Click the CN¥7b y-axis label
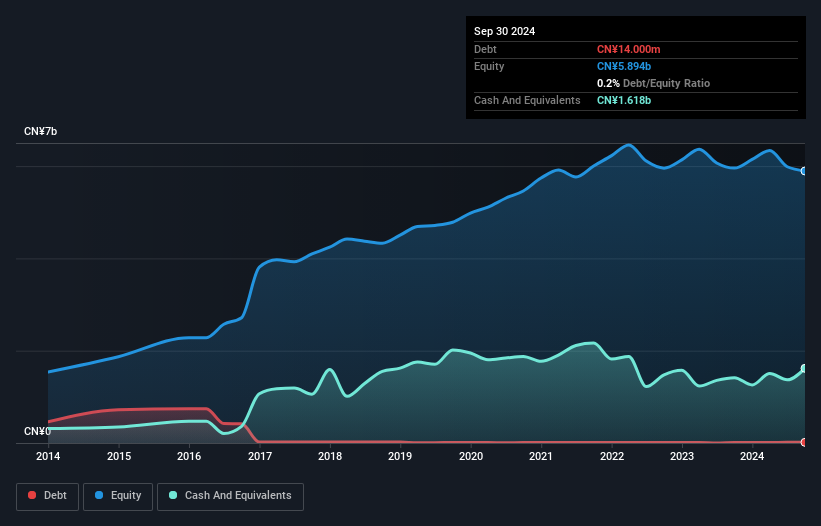The height and width of the screenshot is (526, 821). (x=40, y=131)
